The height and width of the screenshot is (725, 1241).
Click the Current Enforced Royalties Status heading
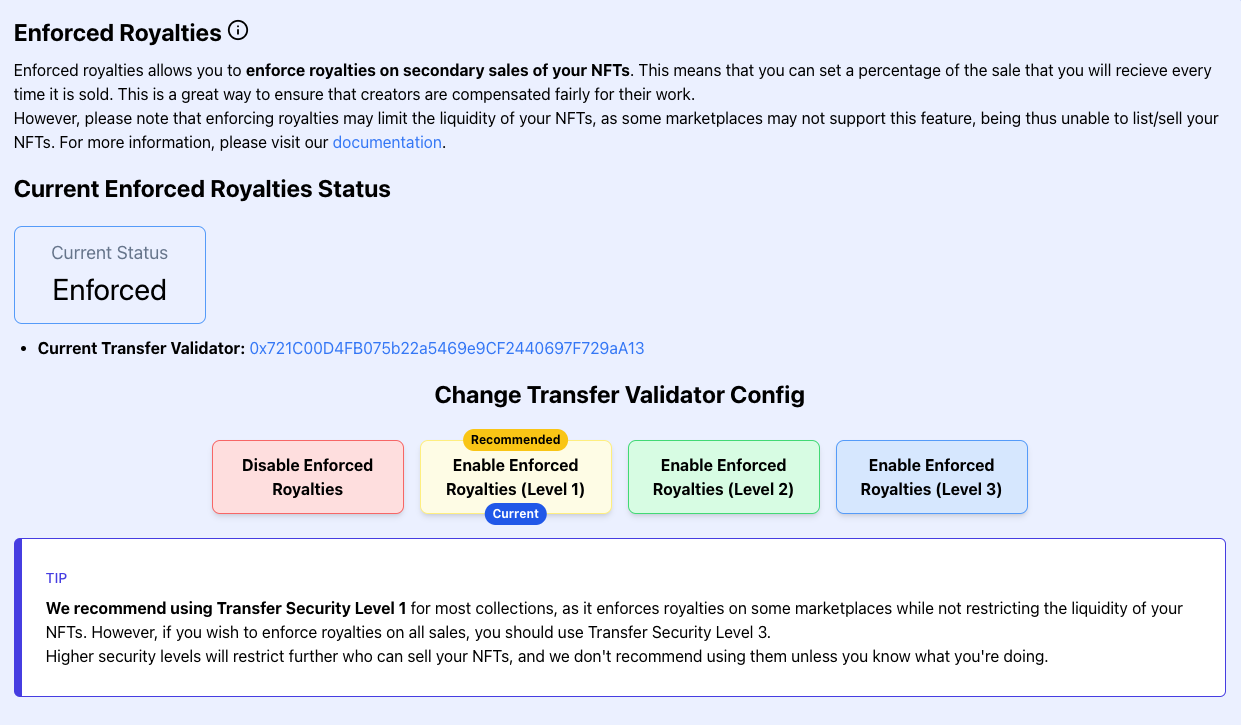tap(202, 189)
